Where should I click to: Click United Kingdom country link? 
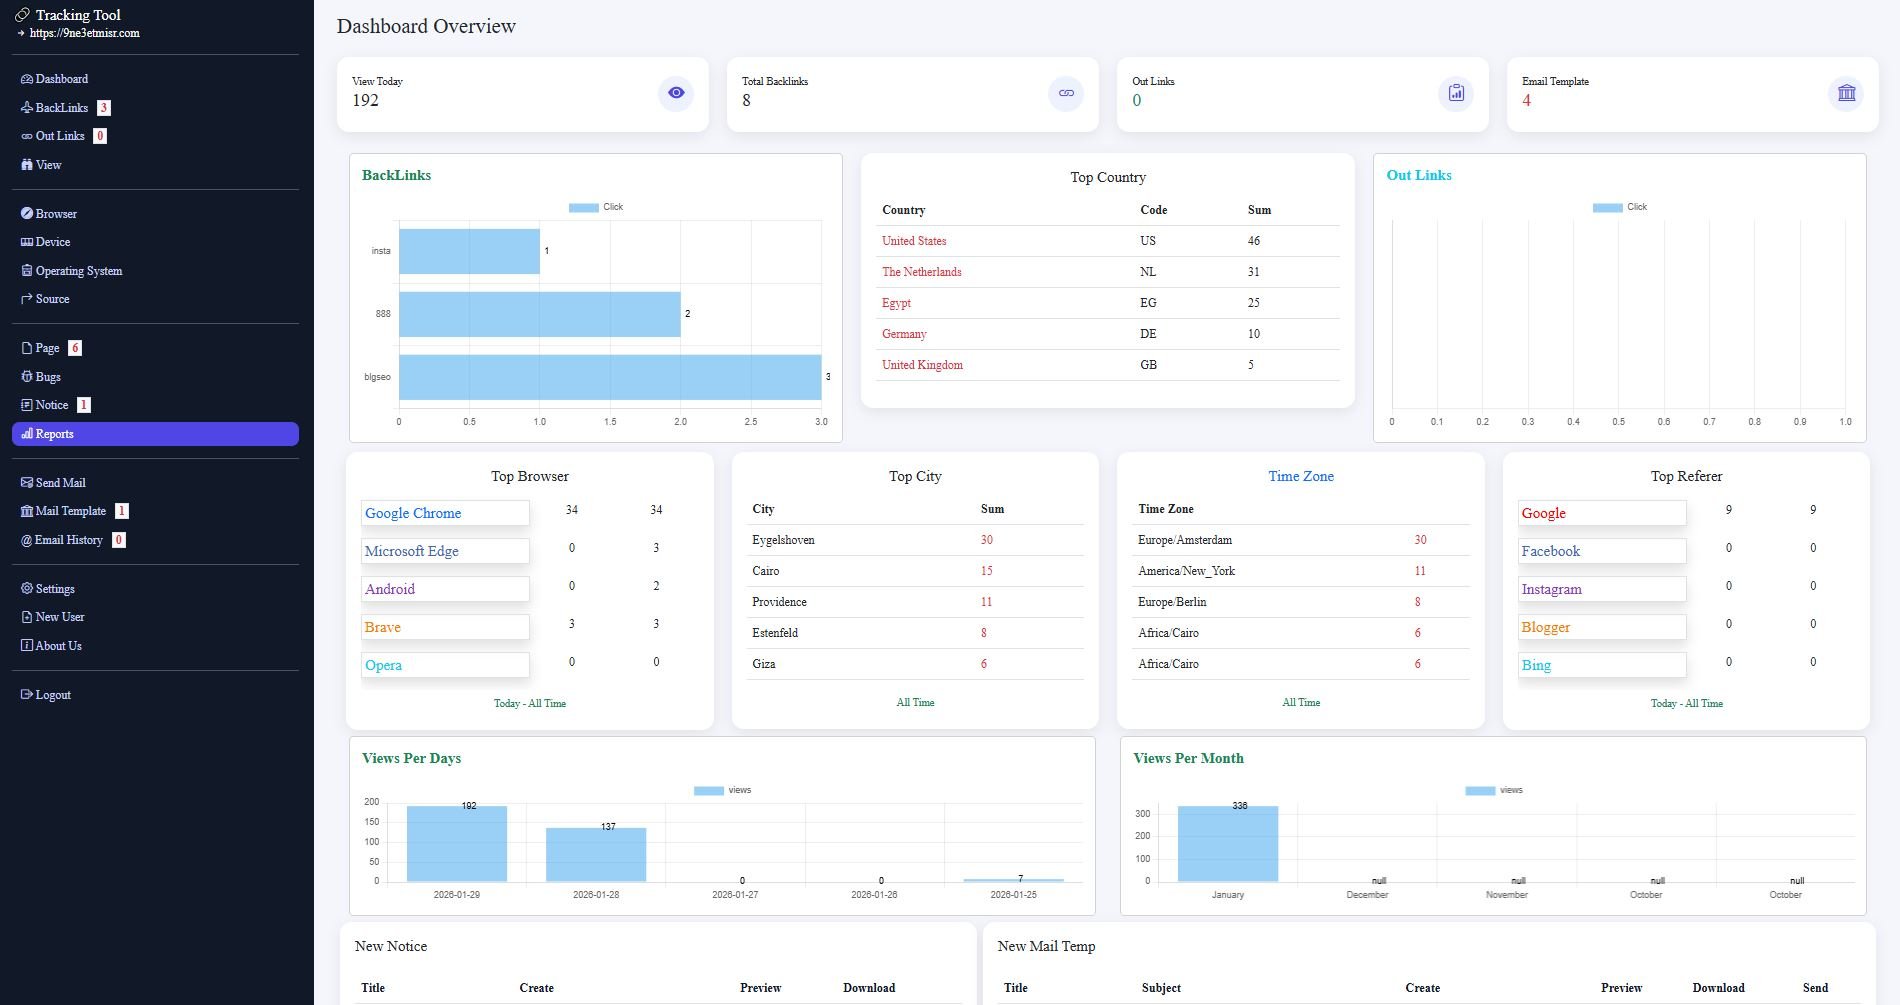(922, 365)
